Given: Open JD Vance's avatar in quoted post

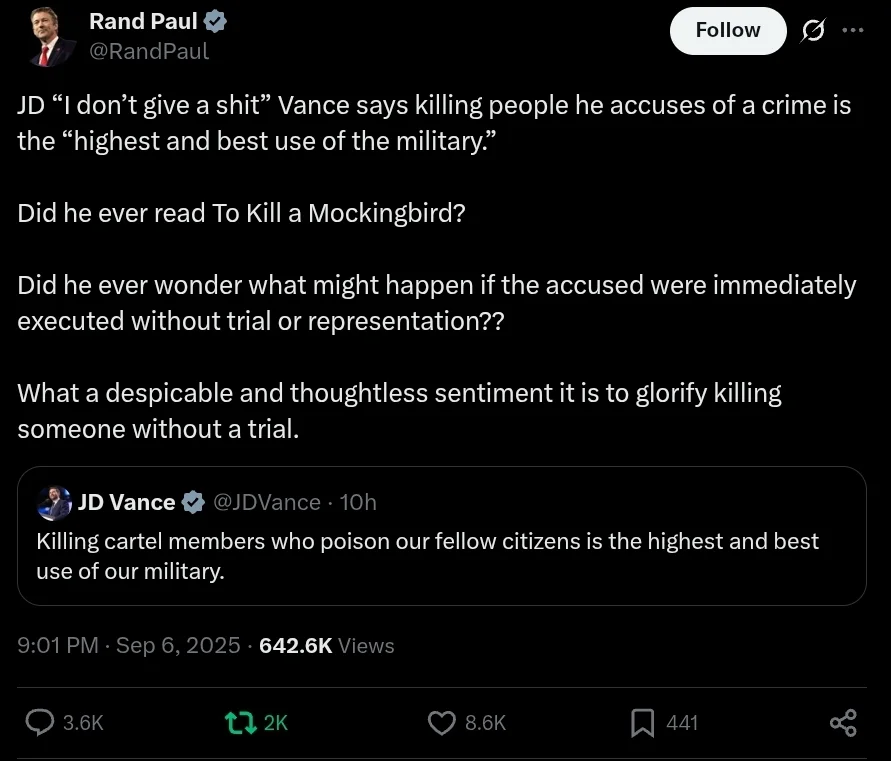Looking at the screenshot, I should (54, 502).
